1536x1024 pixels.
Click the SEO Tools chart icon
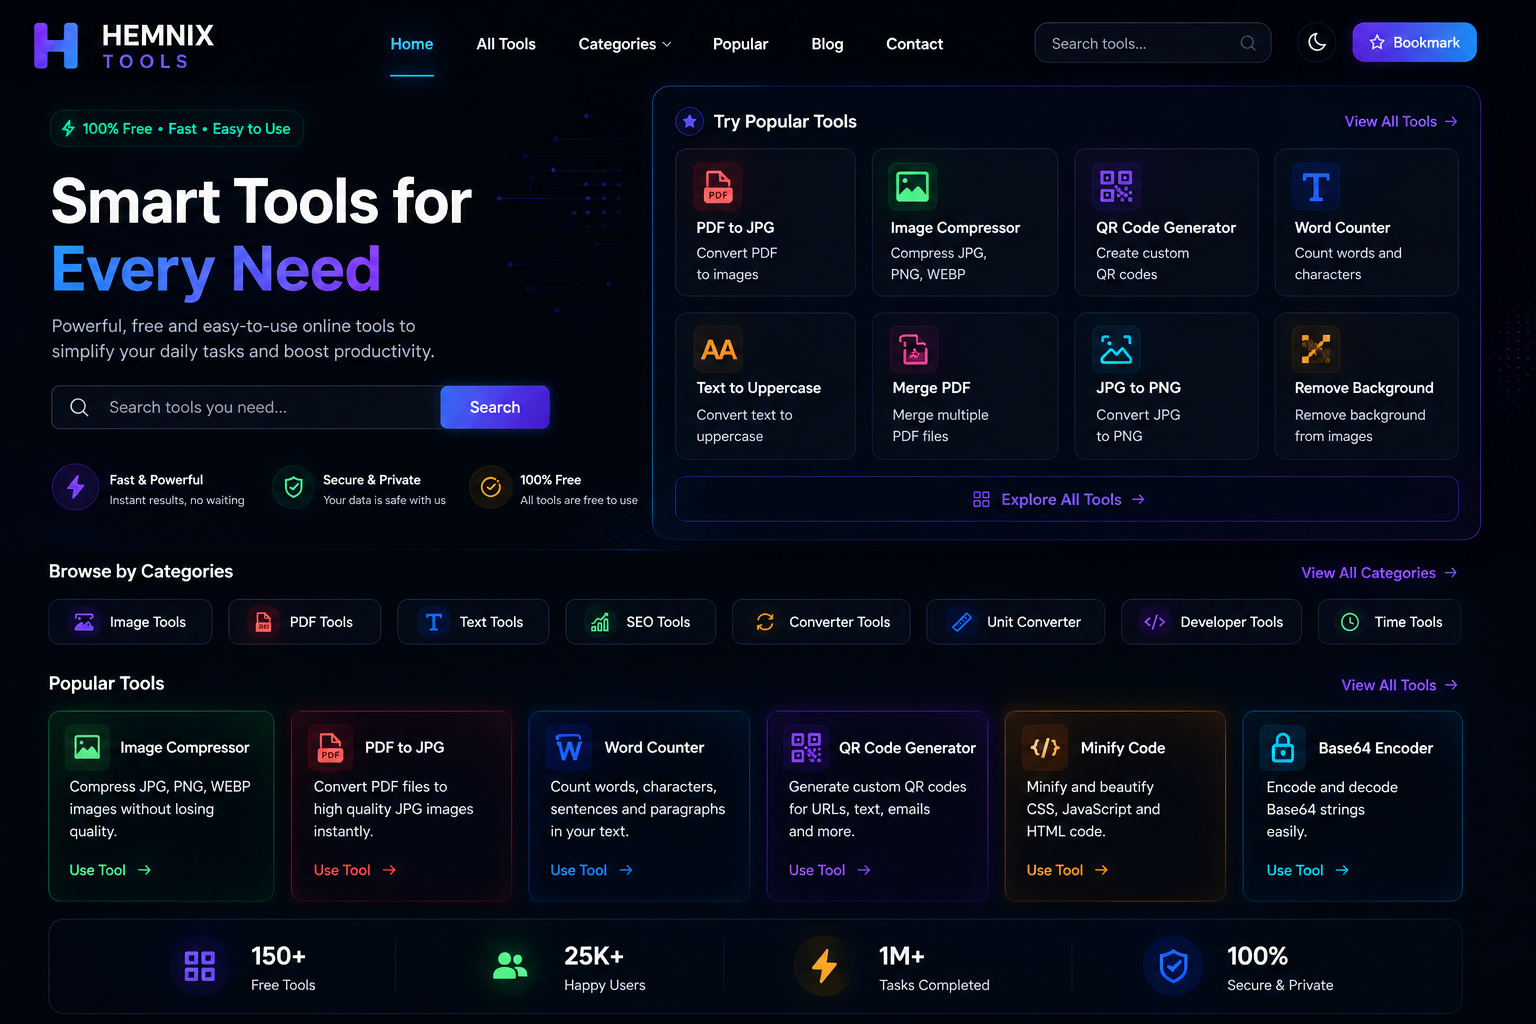[x=600, y=622]
